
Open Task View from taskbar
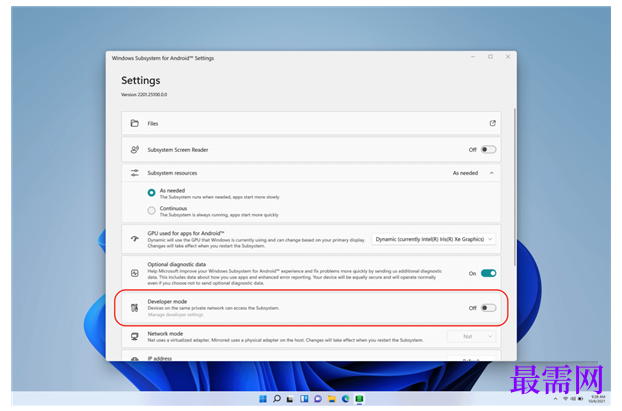pyautogui.click(x=290, y=399)
